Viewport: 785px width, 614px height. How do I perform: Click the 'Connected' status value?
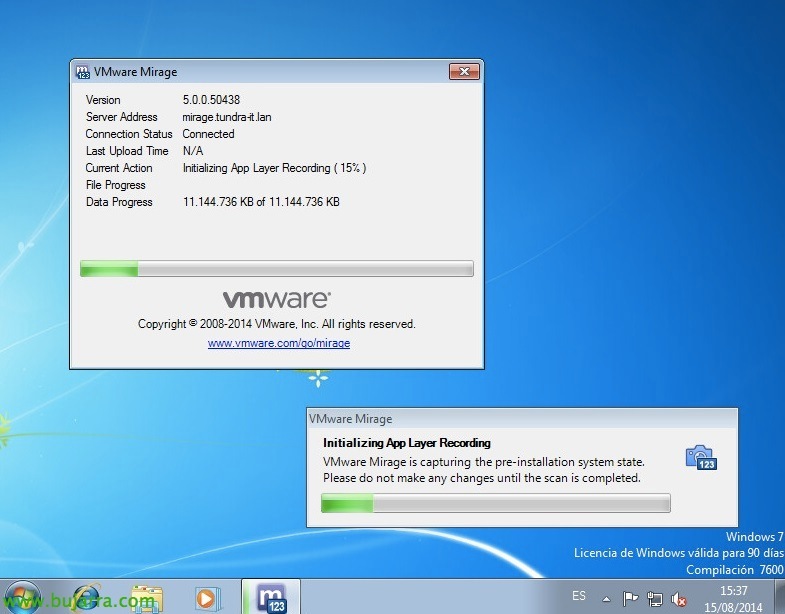(x=208, y=134)
